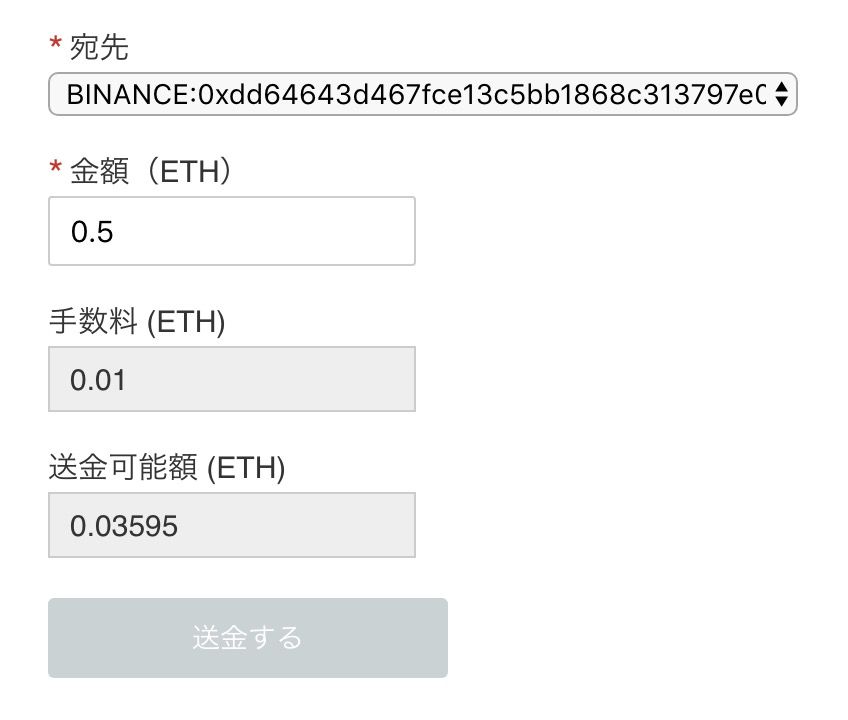Focus the 金額 (ETH) amount input
Screen dimensions: 848x720
[232, 231]
